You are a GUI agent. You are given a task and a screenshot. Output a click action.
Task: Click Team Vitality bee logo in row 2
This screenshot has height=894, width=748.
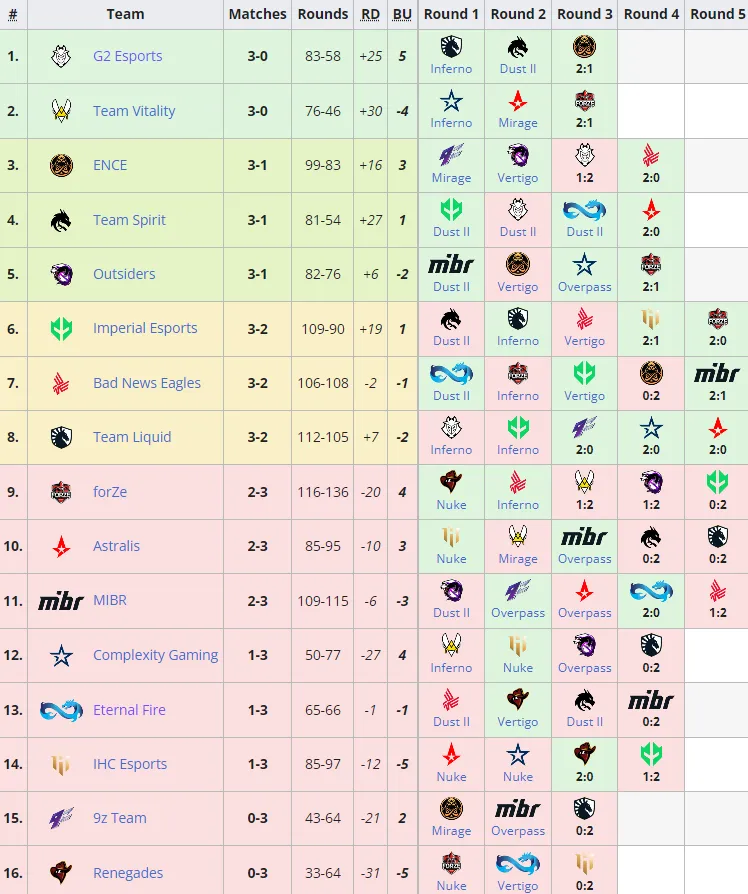coord(61,111)
